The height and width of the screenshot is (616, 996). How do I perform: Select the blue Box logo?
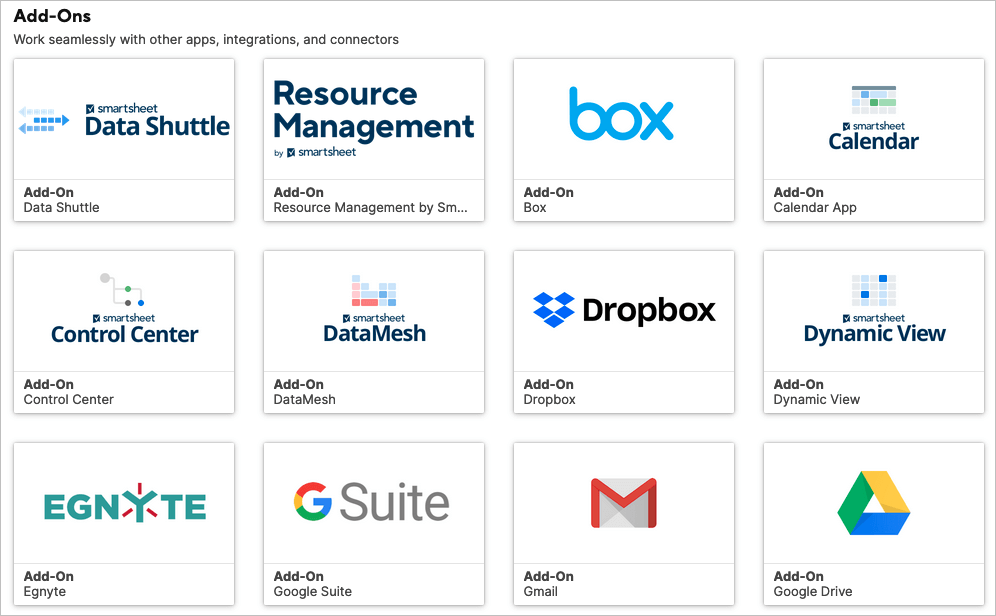pos(621,114)
